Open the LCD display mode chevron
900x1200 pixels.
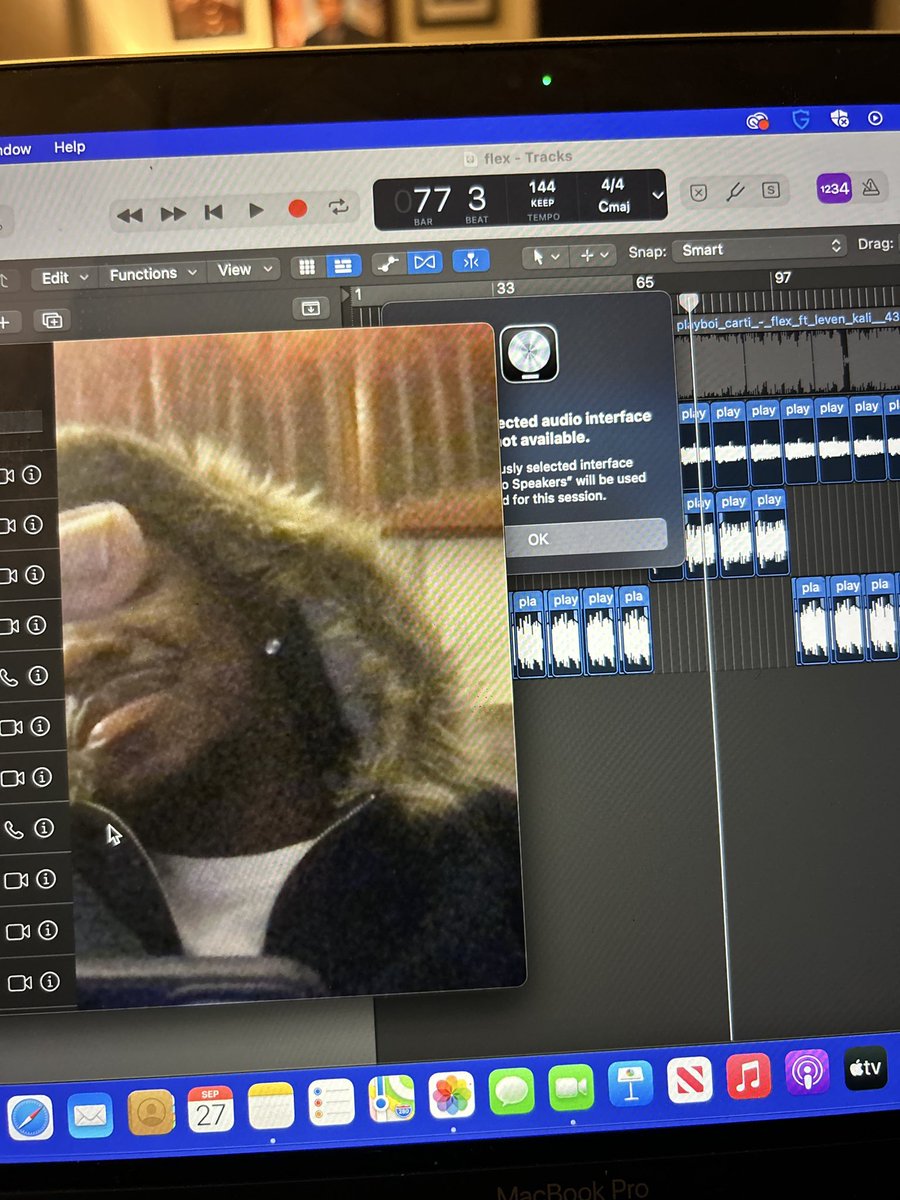(x=657, y=195)
